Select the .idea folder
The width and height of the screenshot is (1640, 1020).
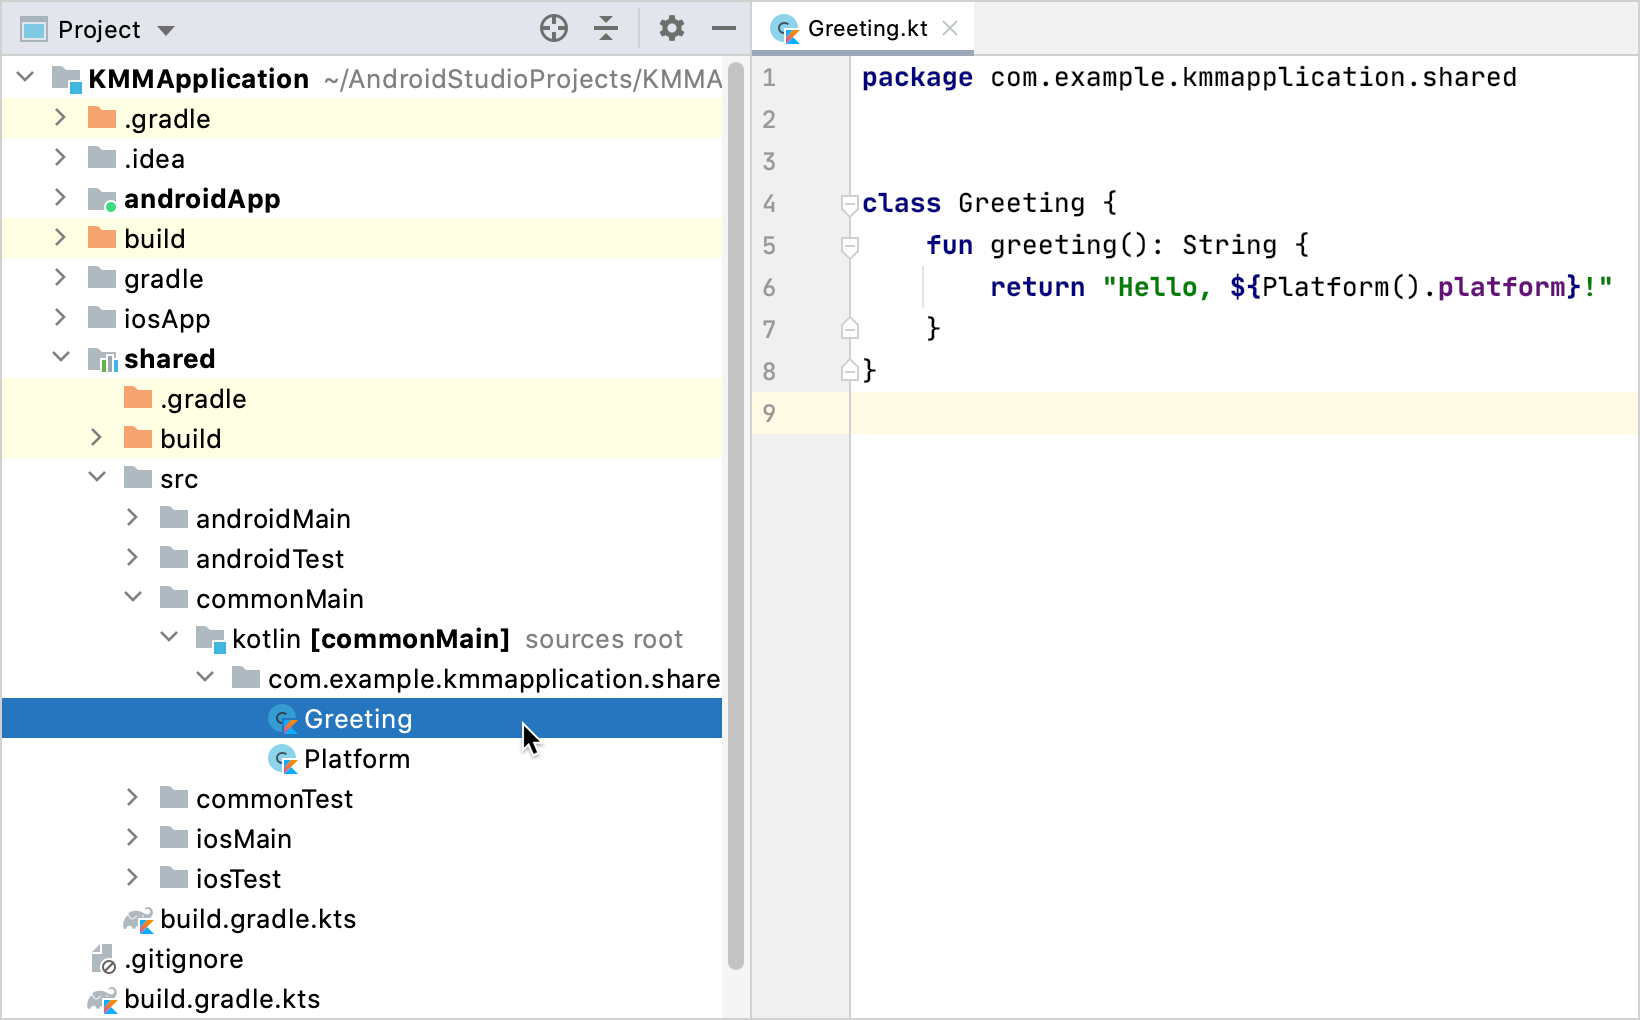(x=362, y=159)
